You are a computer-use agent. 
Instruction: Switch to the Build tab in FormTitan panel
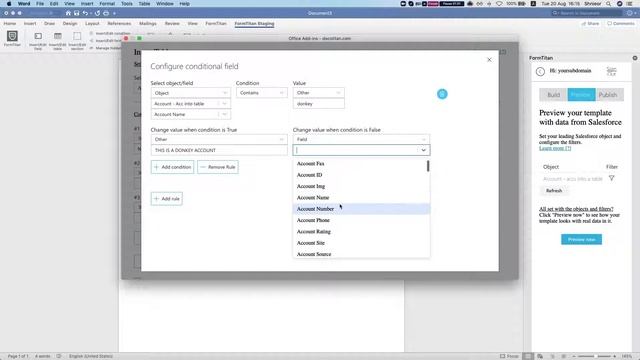553,95
